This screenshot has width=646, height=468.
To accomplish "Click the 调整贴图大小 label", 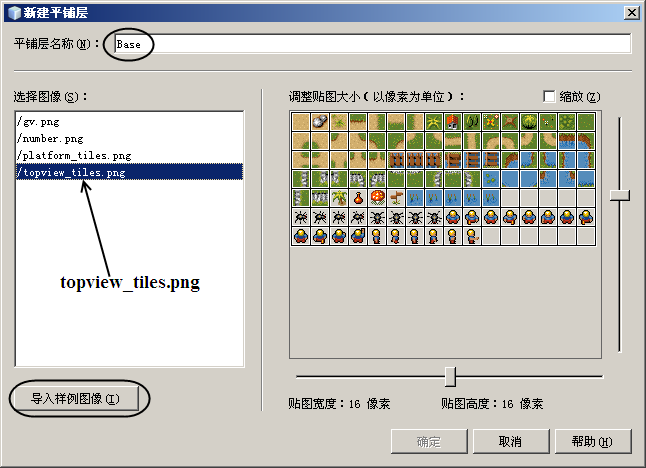I will point(377,97).
